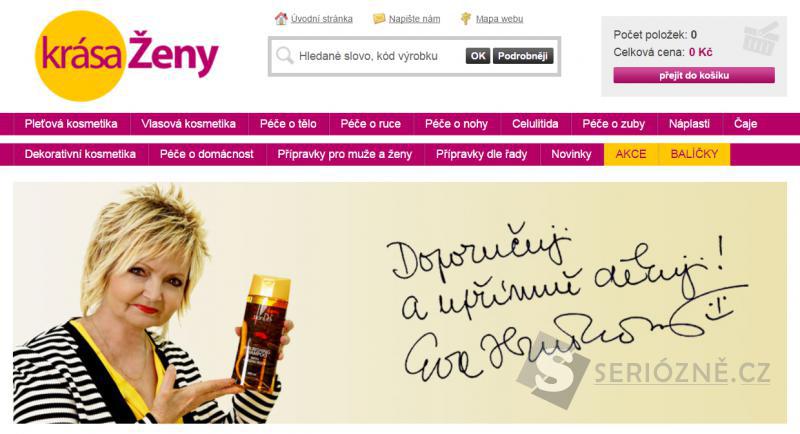Open advanced search via Podrobněji button

tap(523, 56)
